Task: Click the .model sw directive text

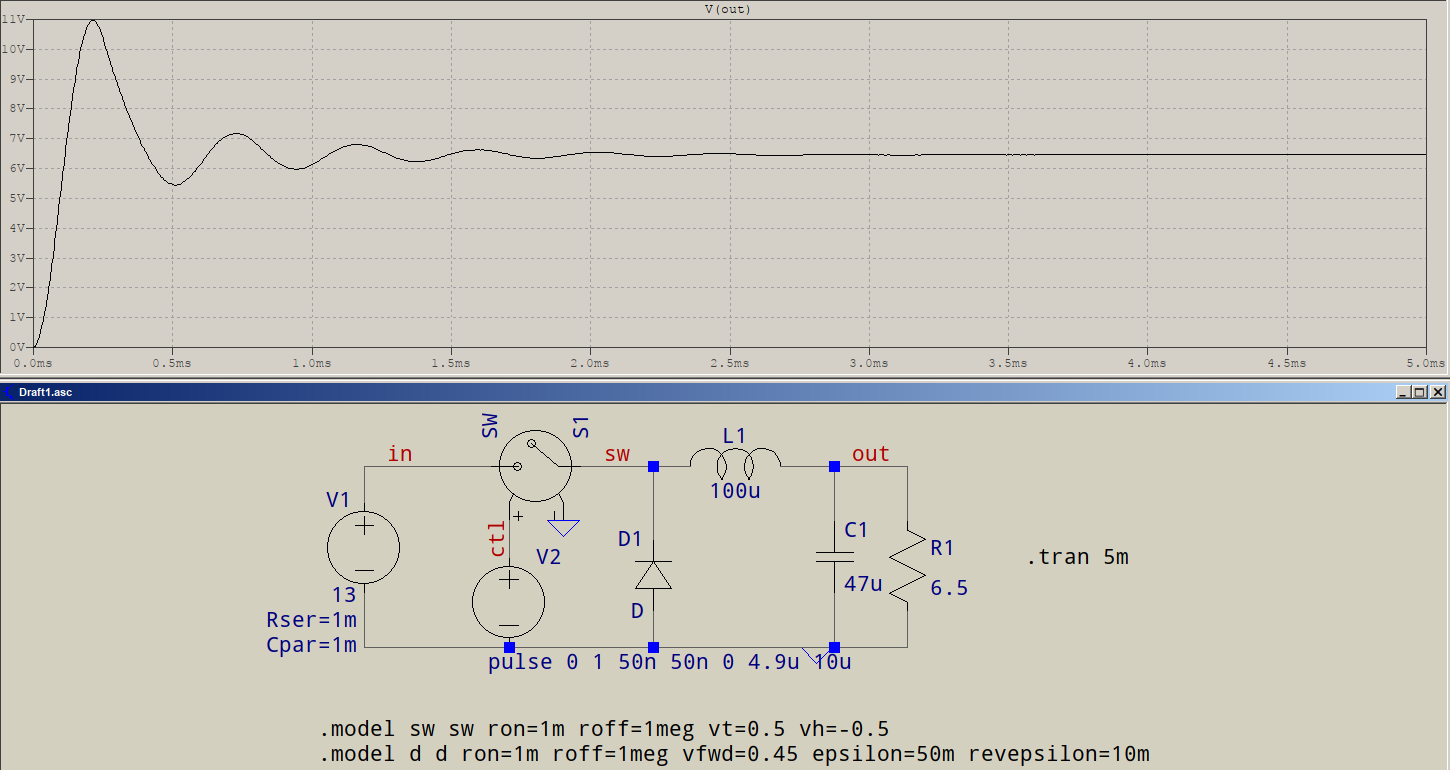Action: [604, 728]
